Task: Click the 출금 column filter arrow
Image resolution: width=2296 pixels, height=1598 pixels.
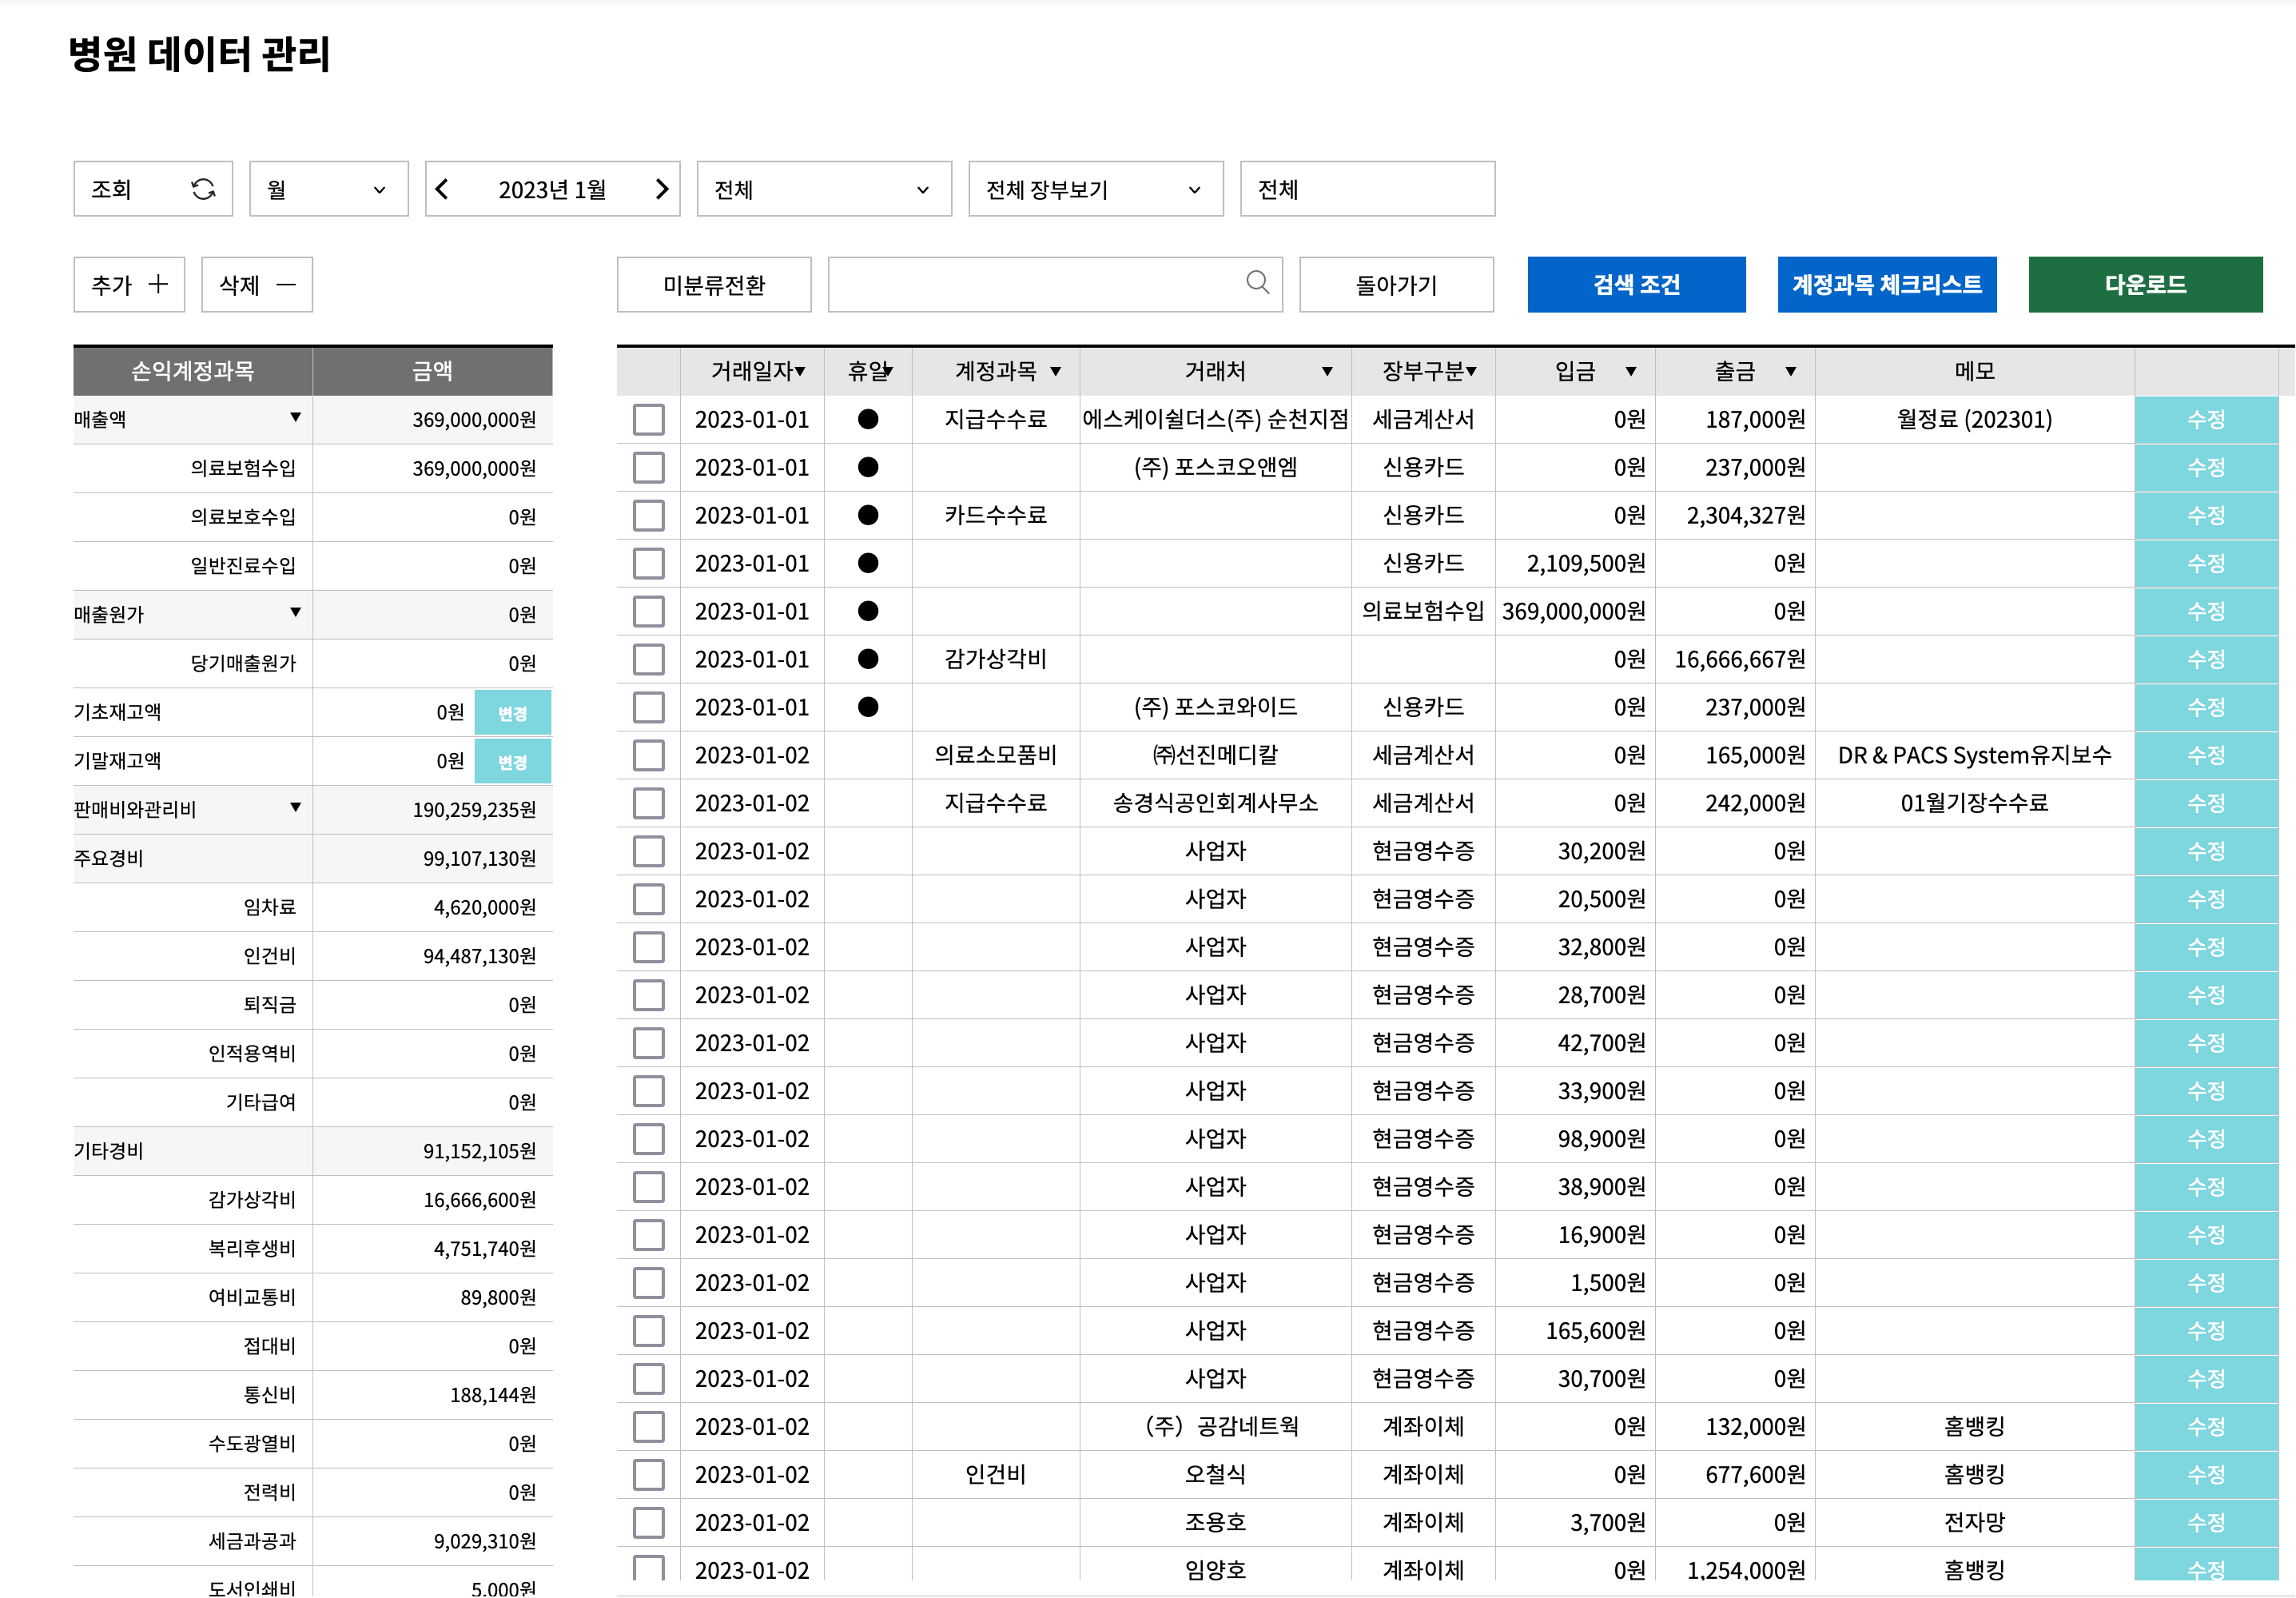Action: (x=1790, y=372)
